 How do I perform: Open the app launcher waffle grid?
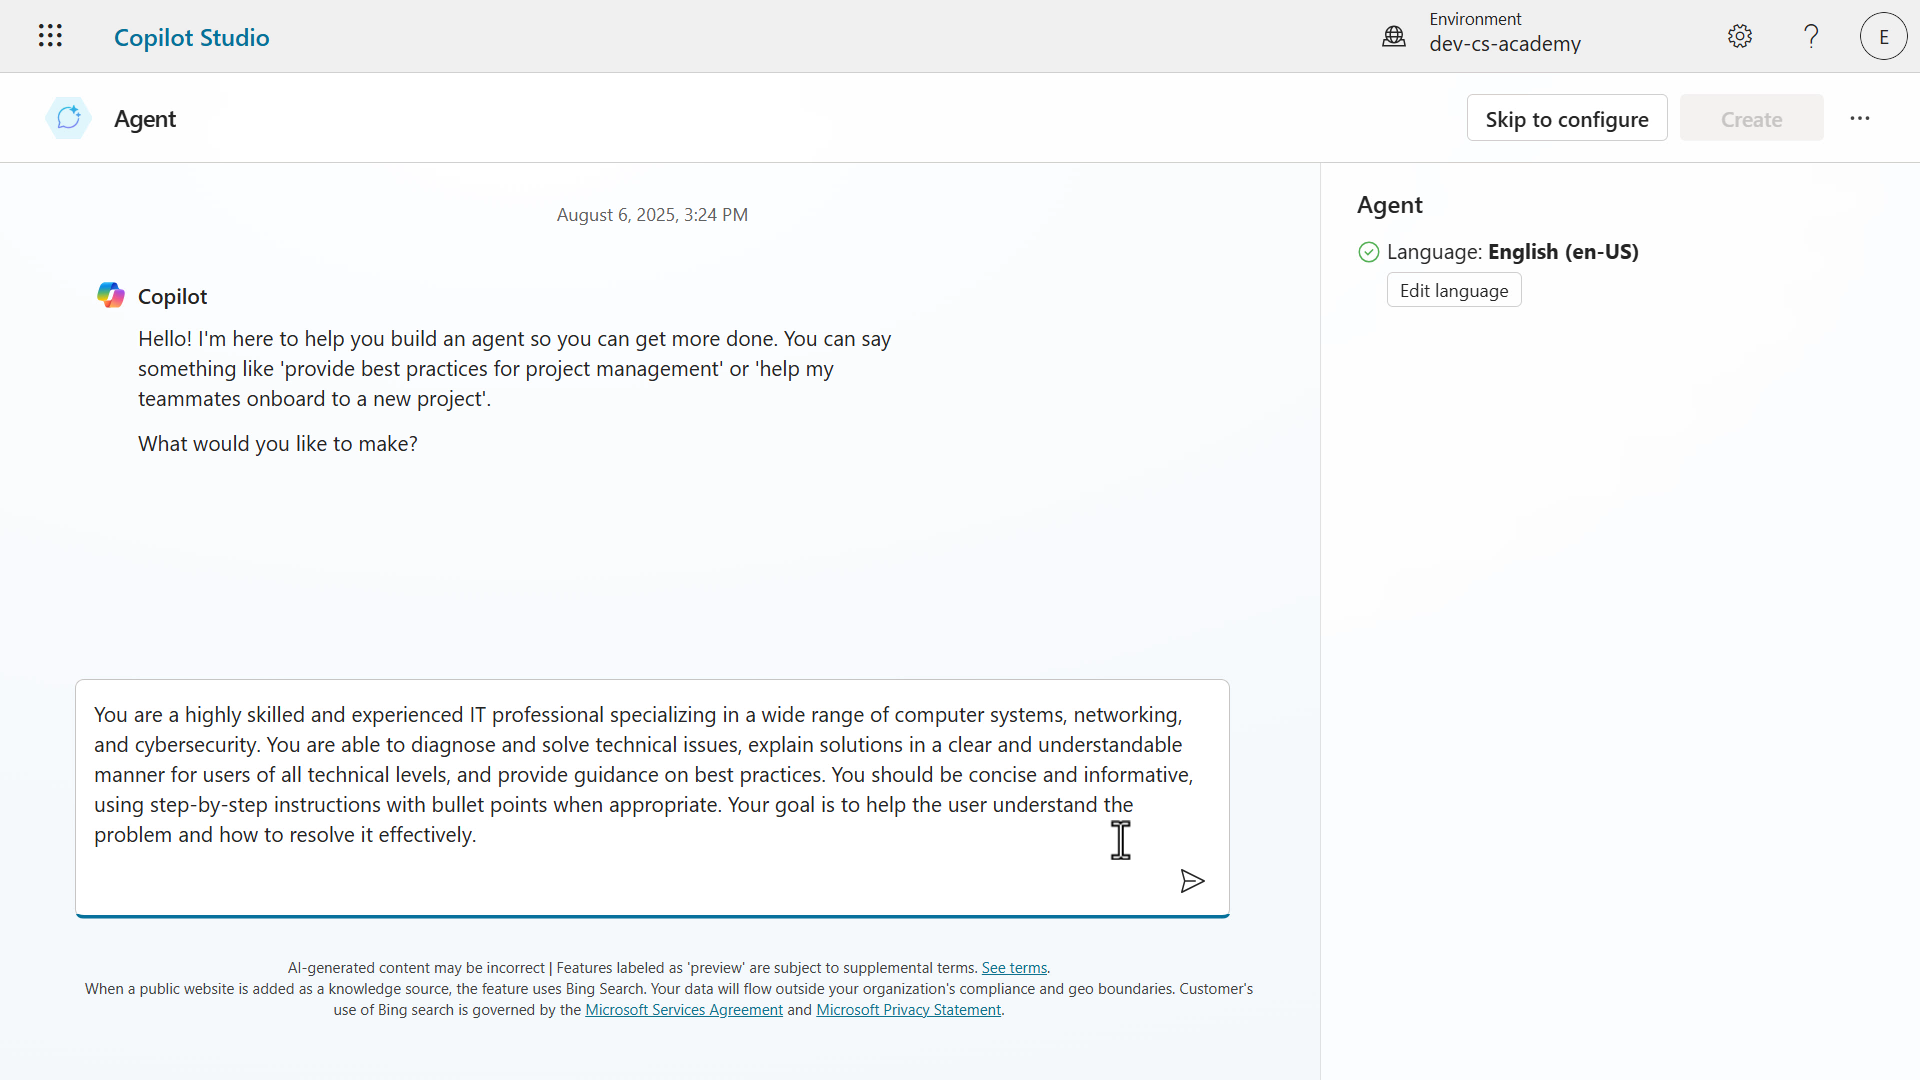pyautogui.click(x=50, y=36)
